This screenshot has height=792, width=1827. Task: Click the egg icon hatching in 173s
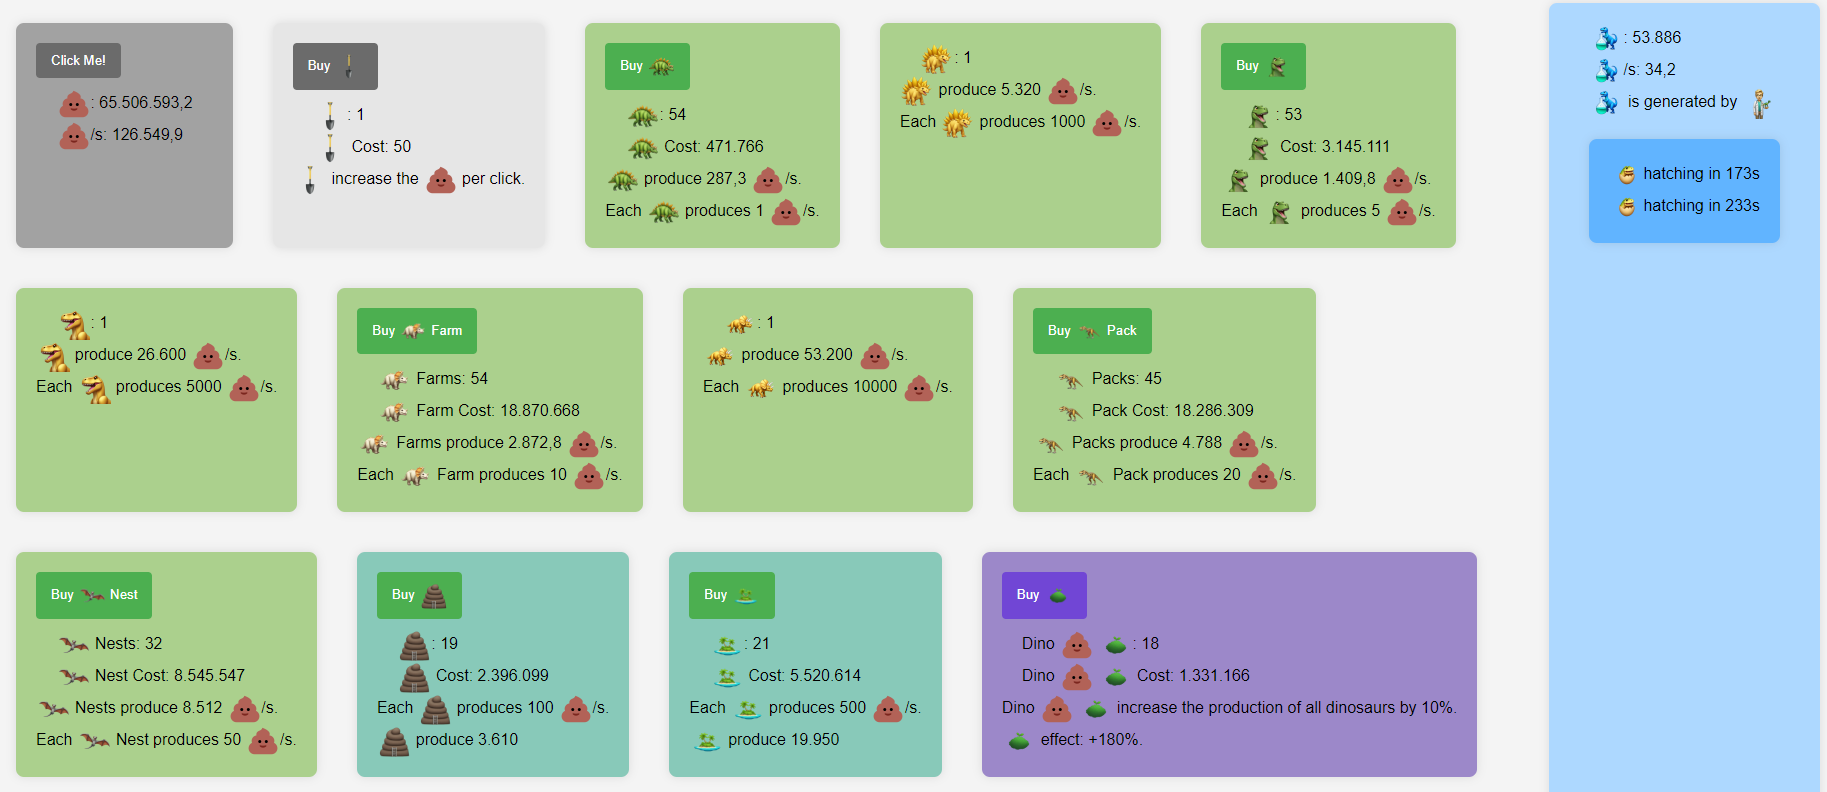tap(1627, 174)
